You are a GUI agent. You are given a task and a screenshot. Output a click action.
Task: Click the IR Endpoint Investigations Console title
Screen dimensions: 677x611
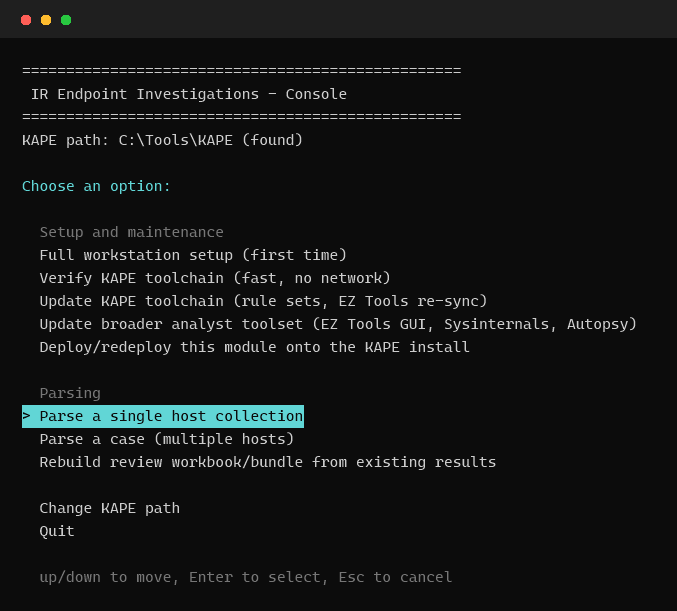pyautogui.click(x=189, y=94)
